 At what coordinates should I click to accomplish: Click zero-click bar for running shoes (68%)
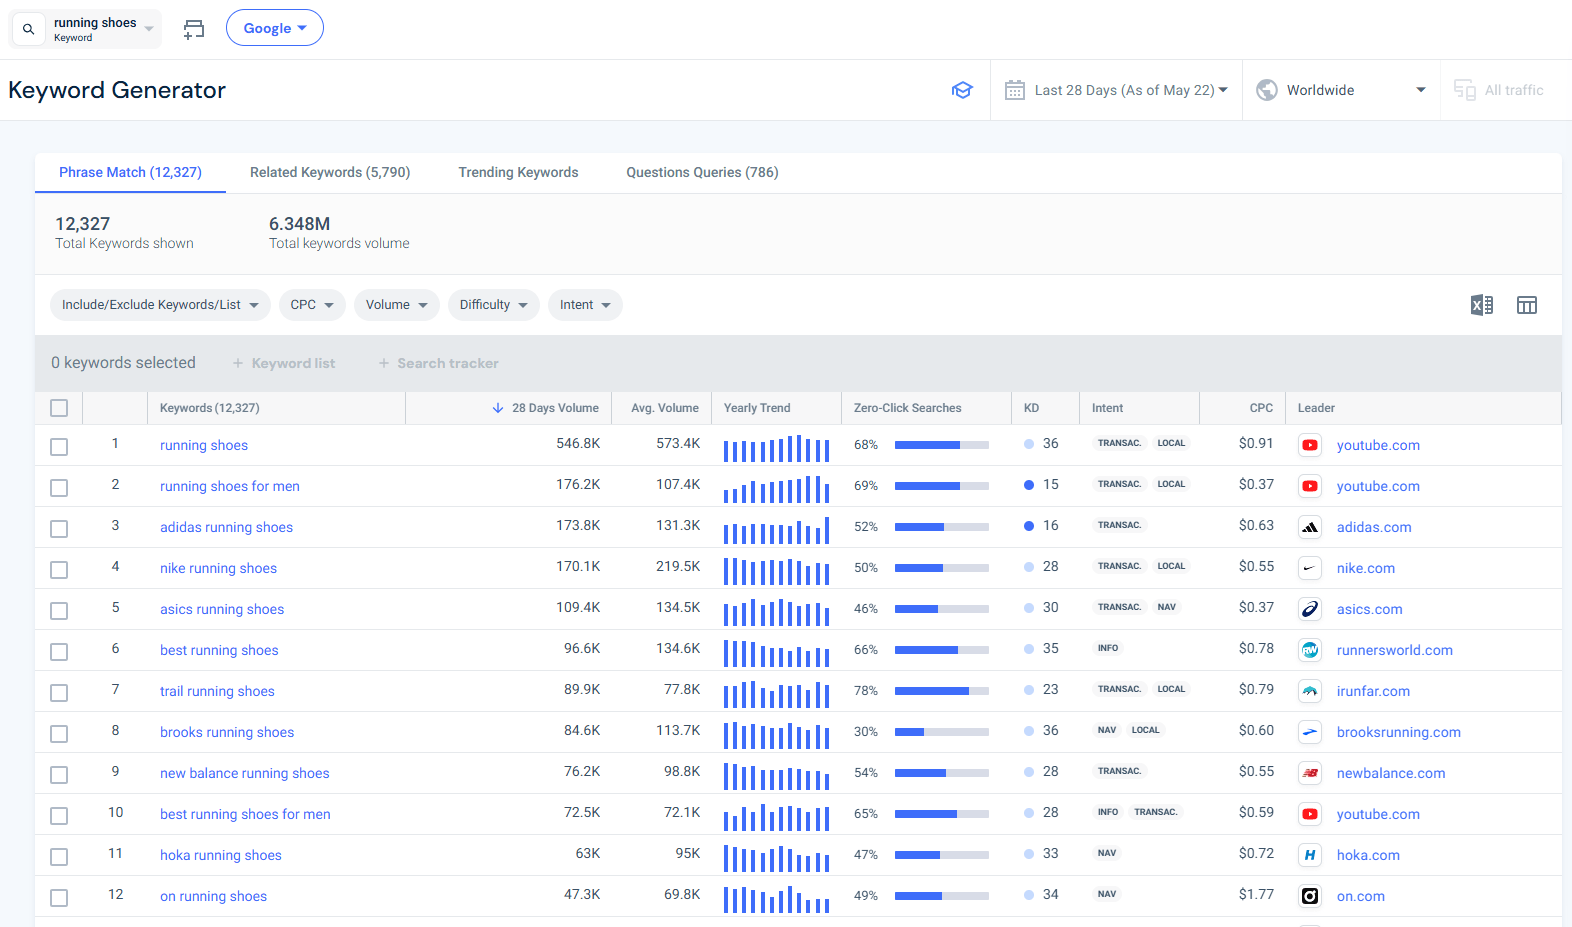942,445
